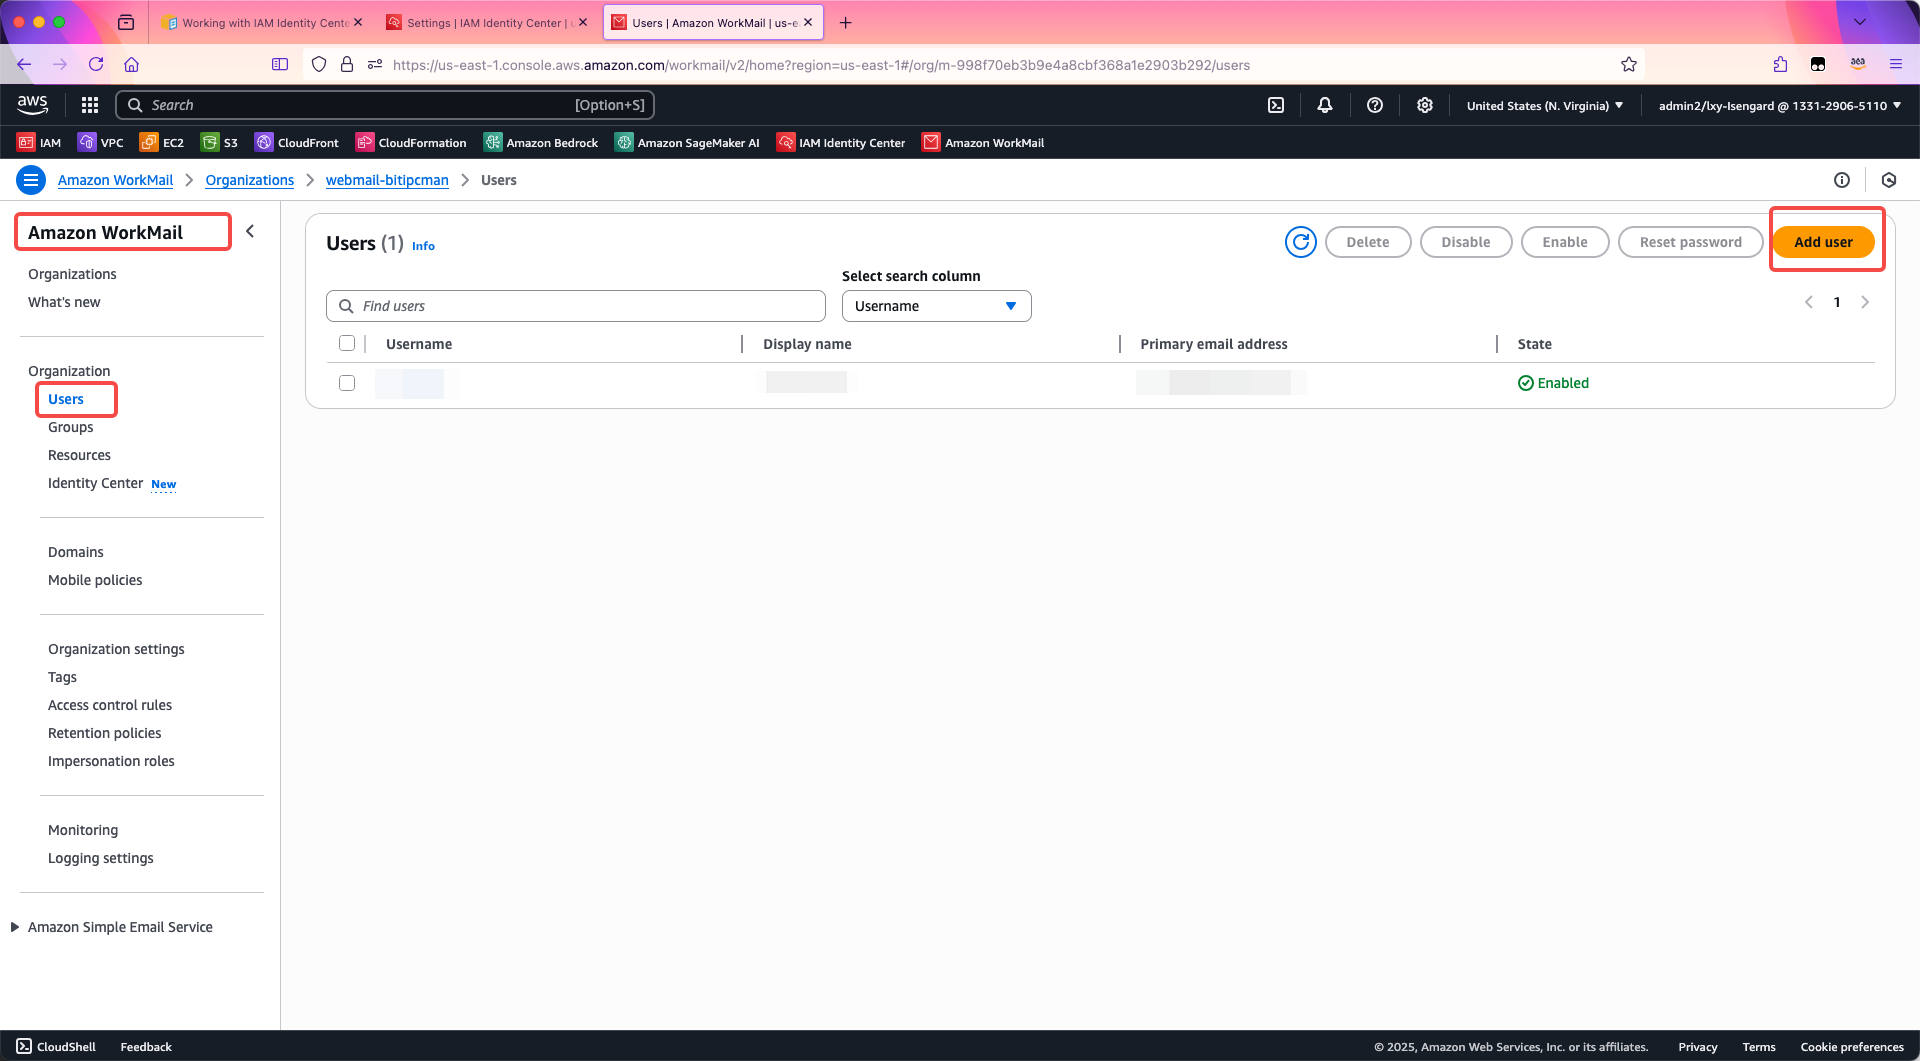Focus the Find users search field
The width and height of the screenshot is (1920, 1061).
point(576,306)
